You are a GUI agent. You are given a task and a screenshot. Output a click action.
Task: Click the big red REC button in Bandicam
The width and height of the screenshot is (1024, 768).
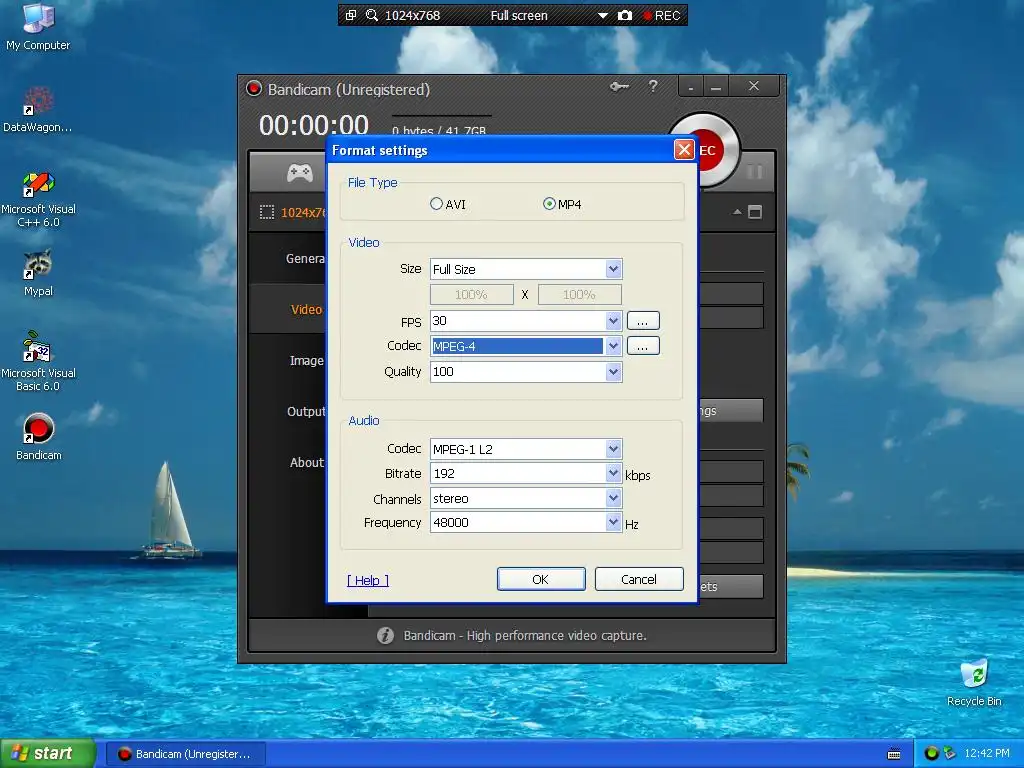coord(707,150)
